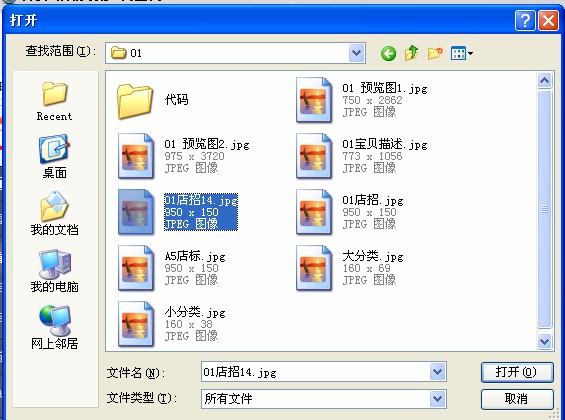
Task: Click the vertical scrollbar thumb
Action: 544,209
